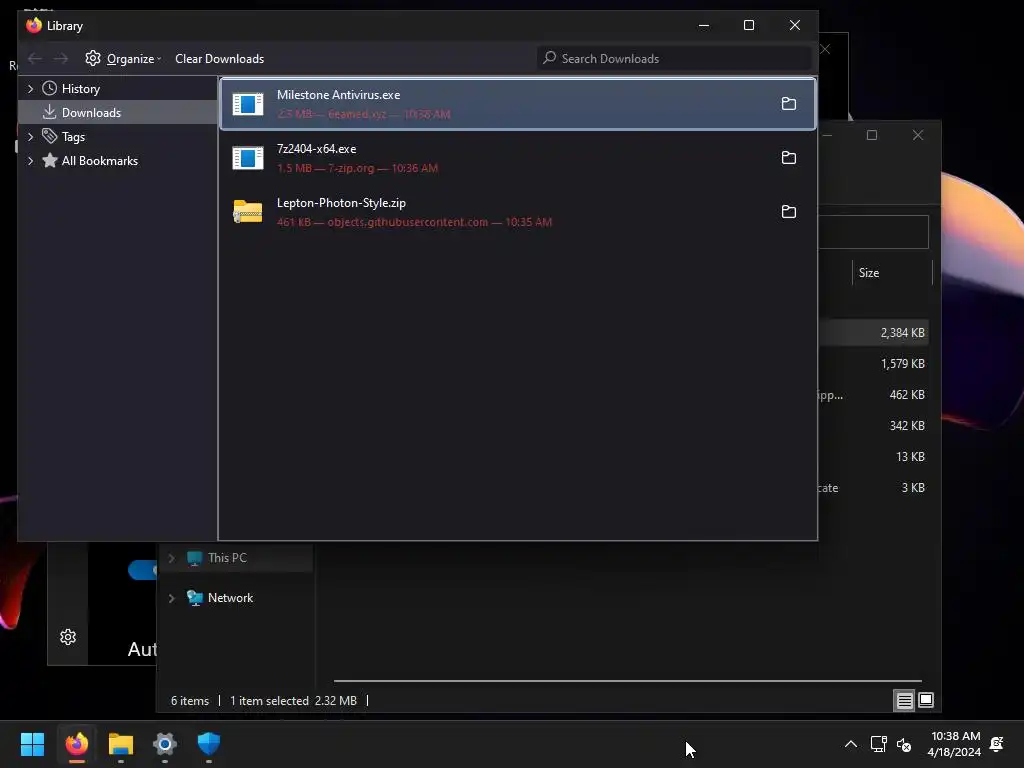Select the Lepton-Photon-Style.zip download entry
This screenshot has height=768, width=1024.
point(518,212)
